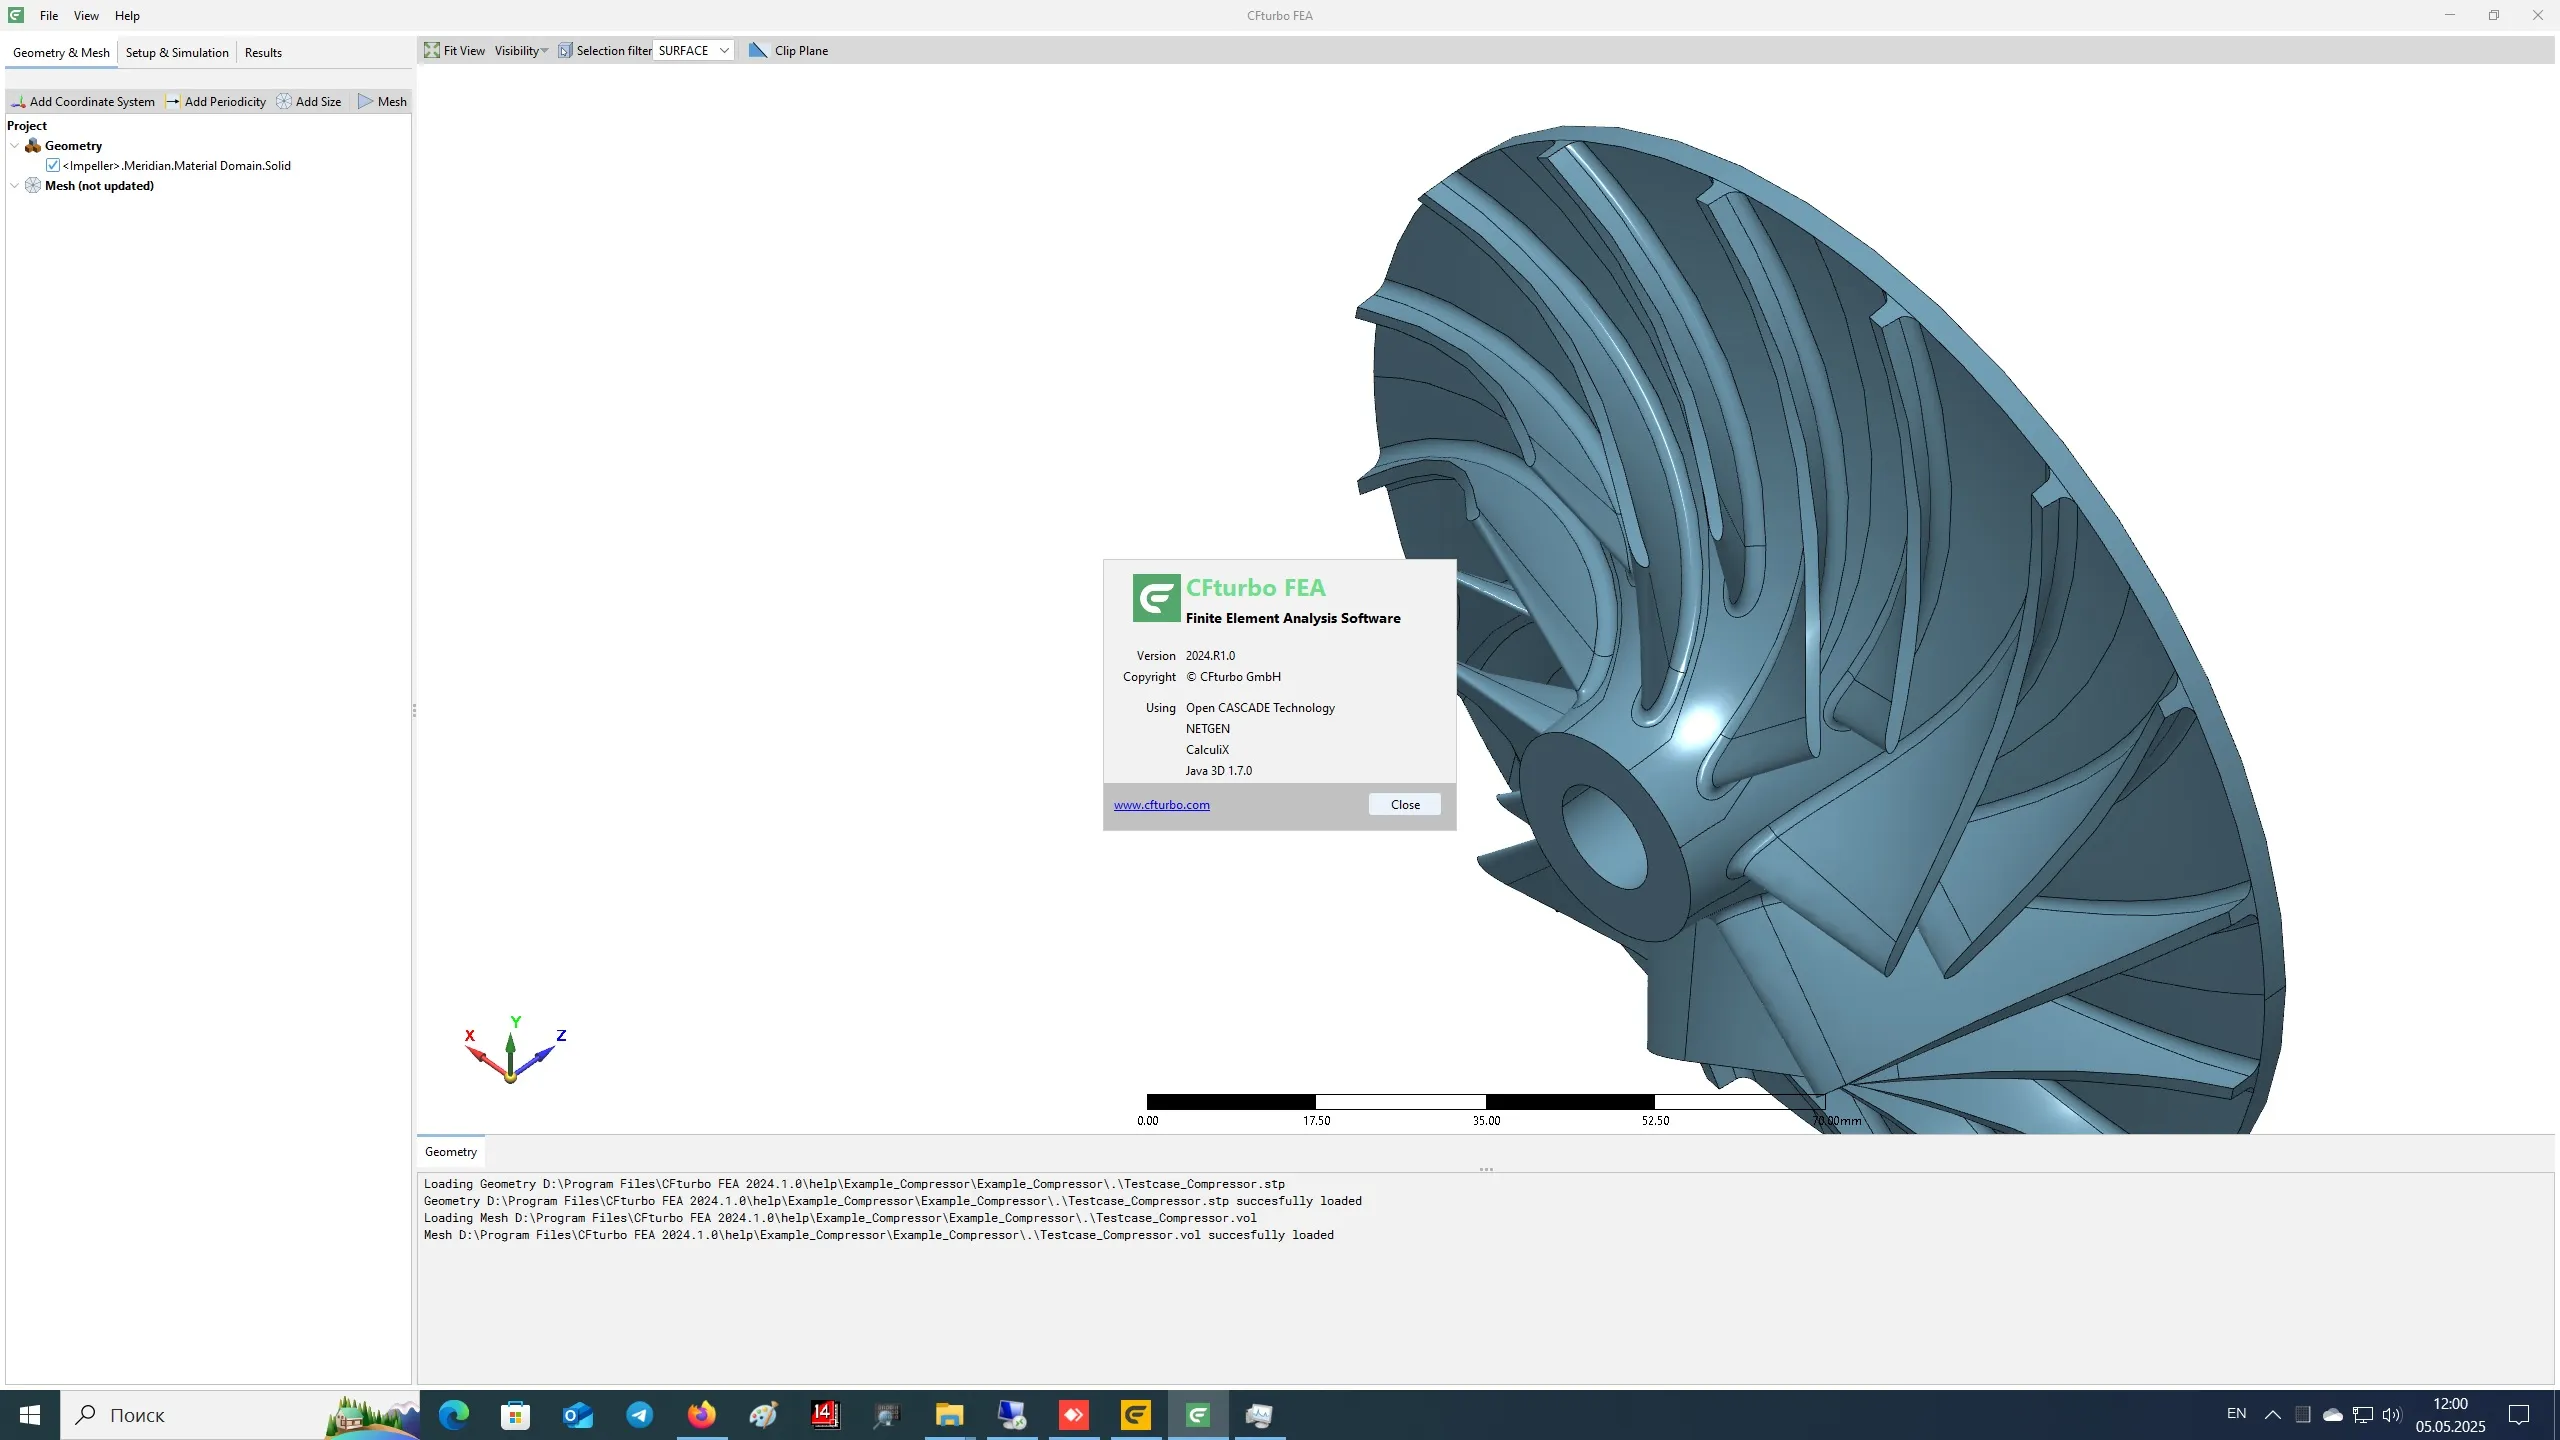This screenshot has height=1440, width=2560.
Task: Click OneDrive cloud tray icon
Action: pyautogui.click(x=2332, y=1414)
